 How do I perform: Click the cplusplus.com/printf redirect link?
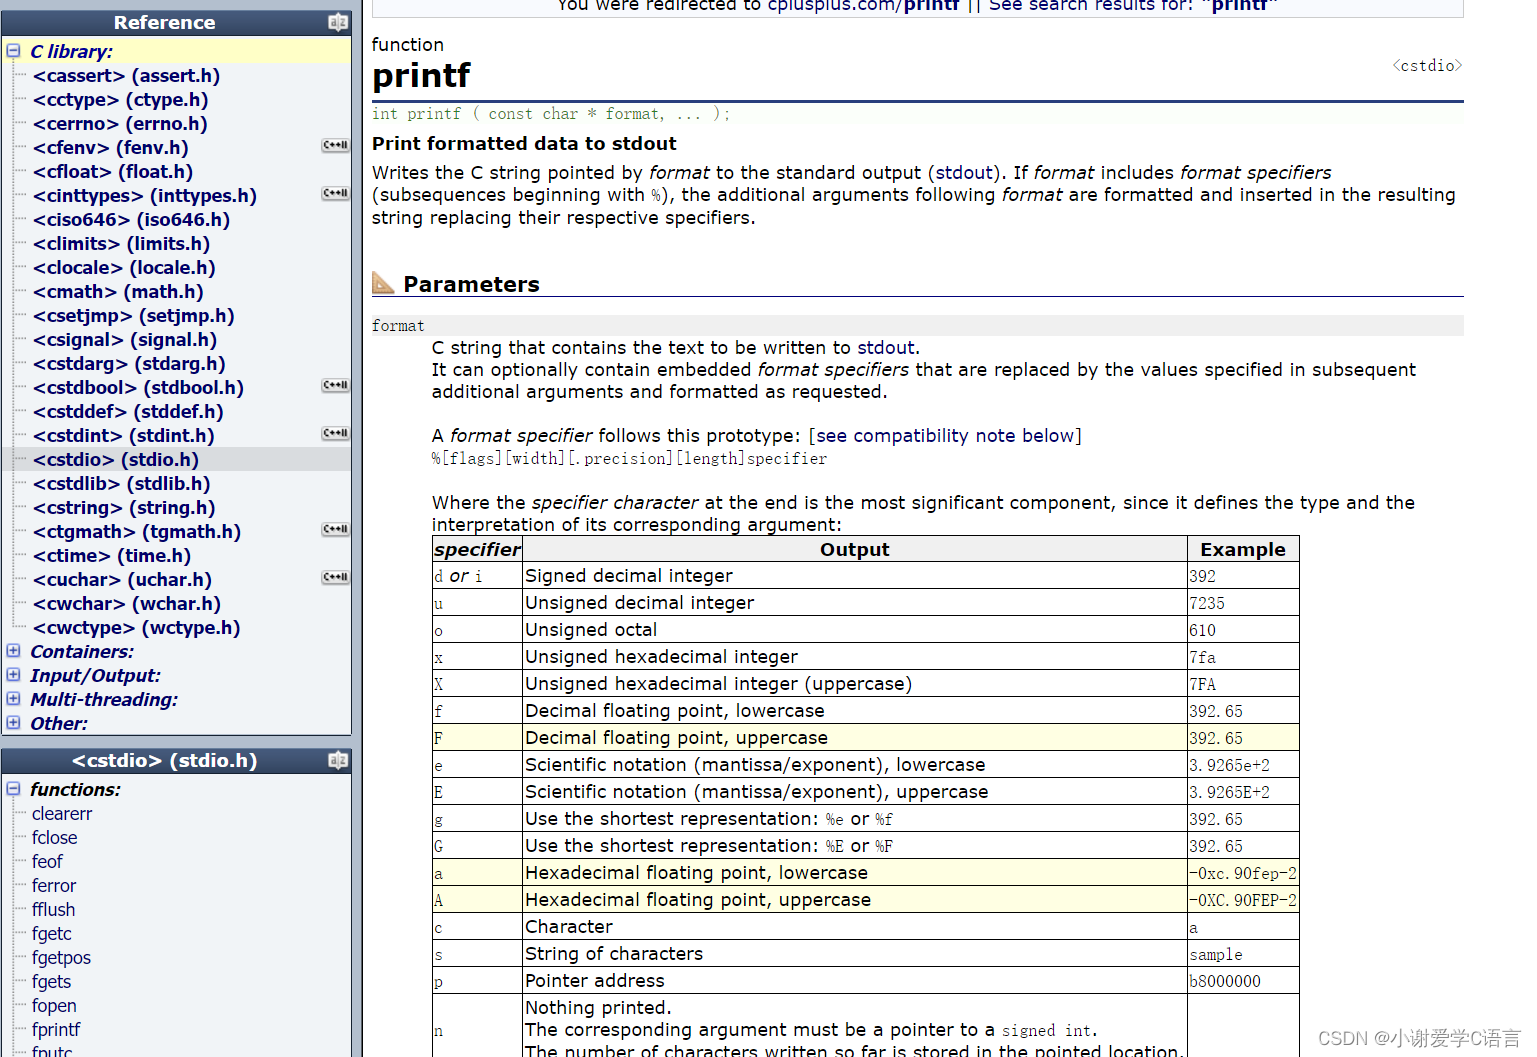(863, 6)
